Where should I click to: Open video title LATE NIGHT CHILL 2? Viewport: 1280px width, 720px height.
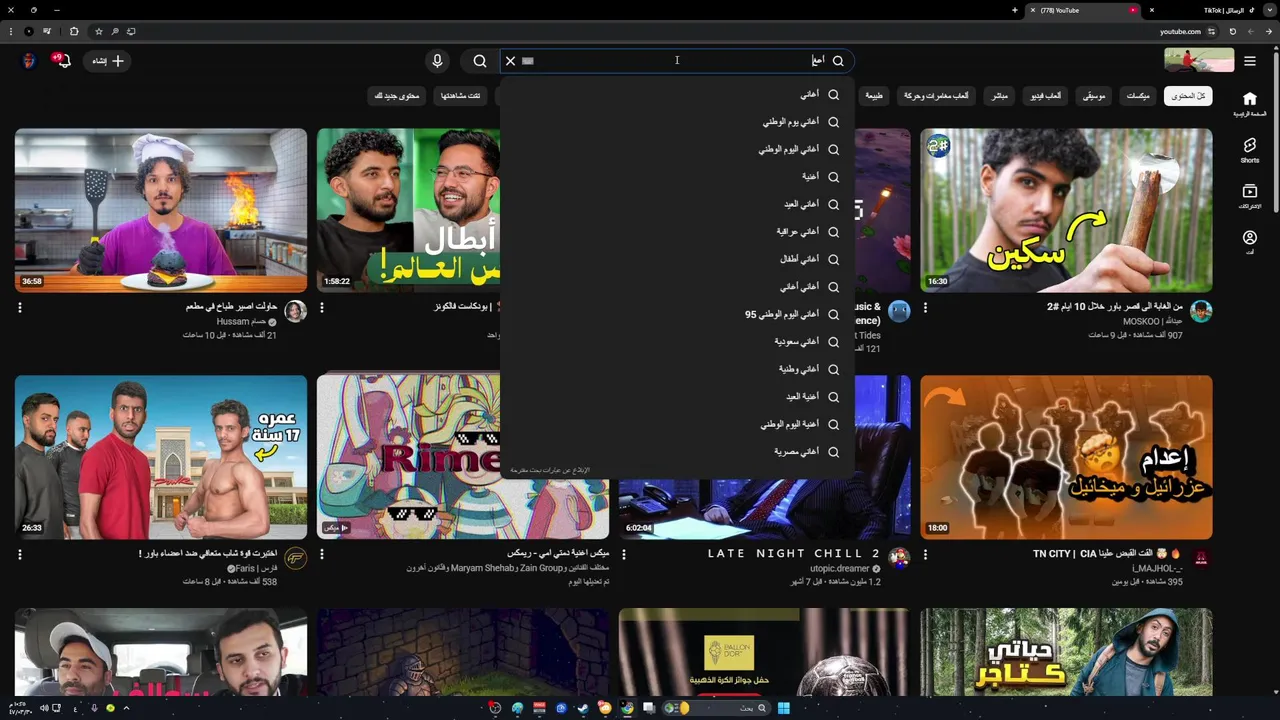pos(794,553)
